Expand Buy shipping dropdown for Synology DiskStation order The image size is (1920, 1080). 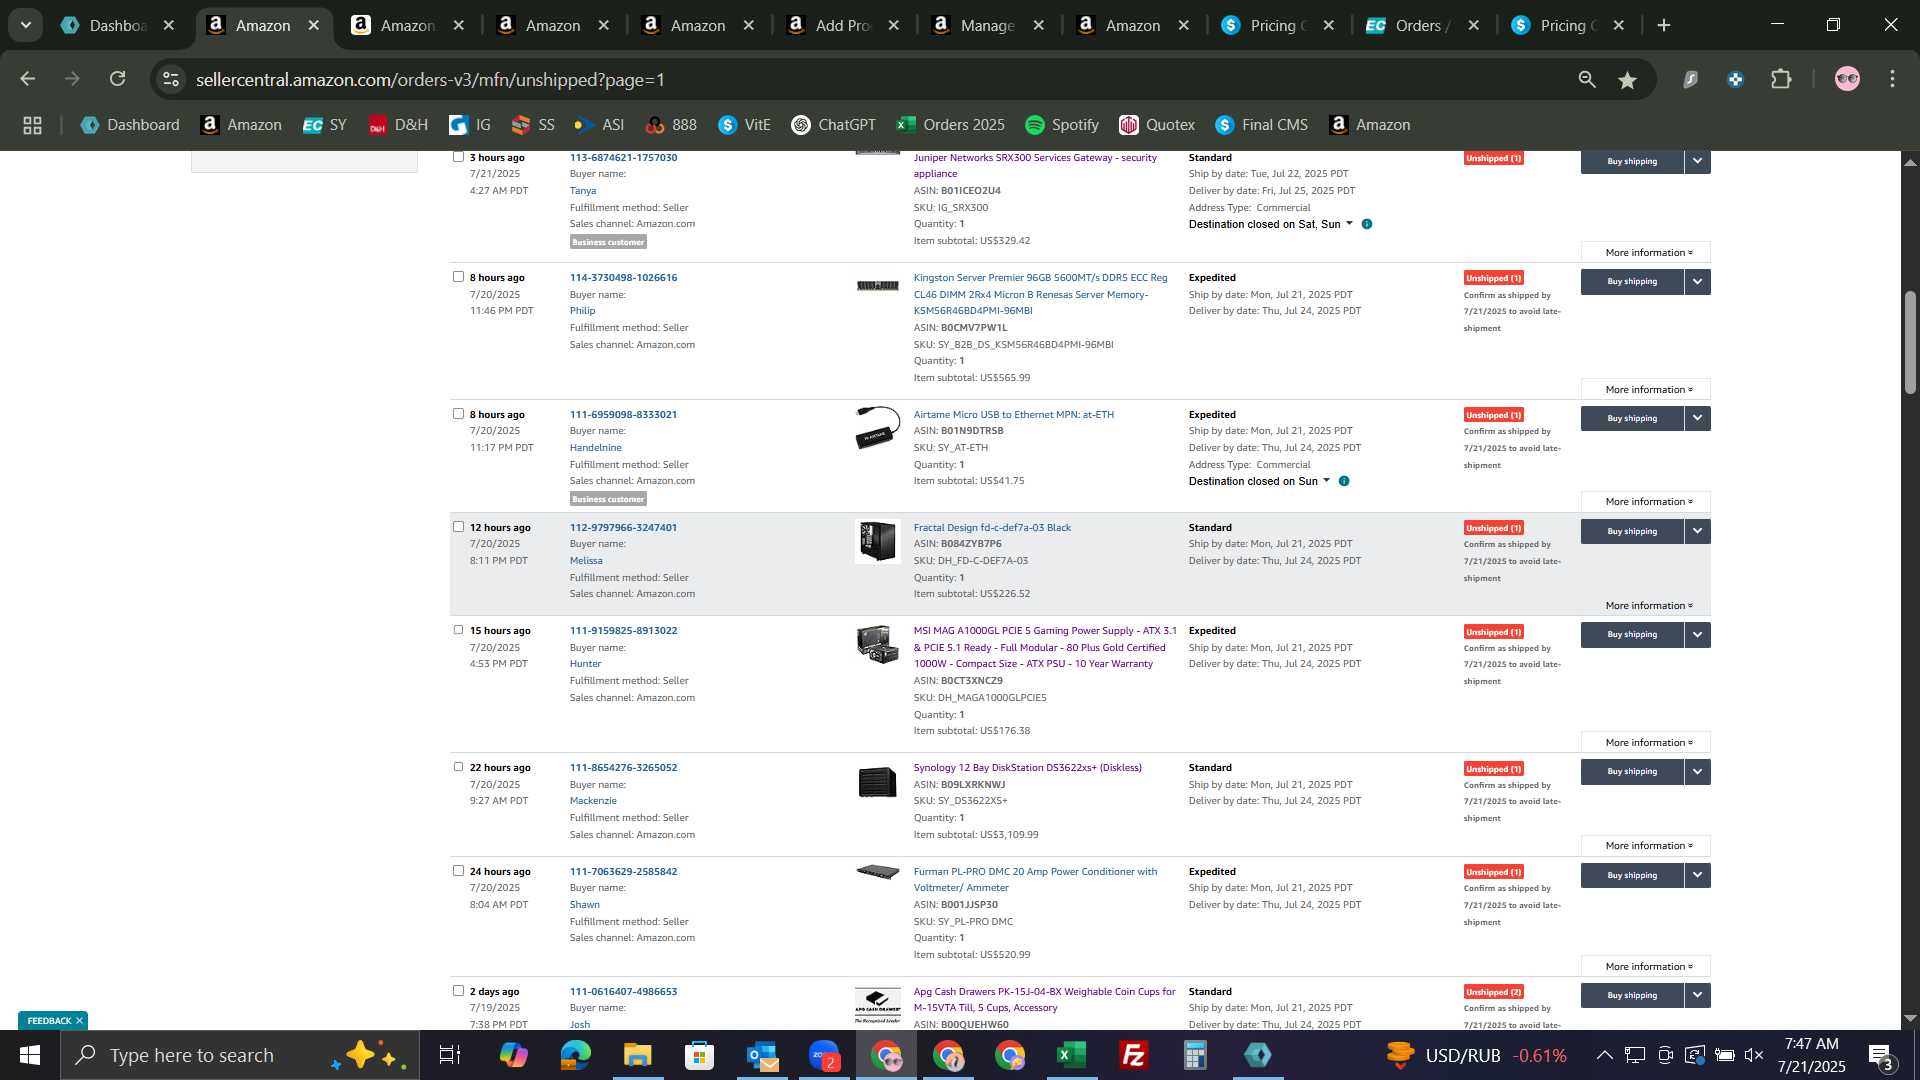[x=1697, y=771]
